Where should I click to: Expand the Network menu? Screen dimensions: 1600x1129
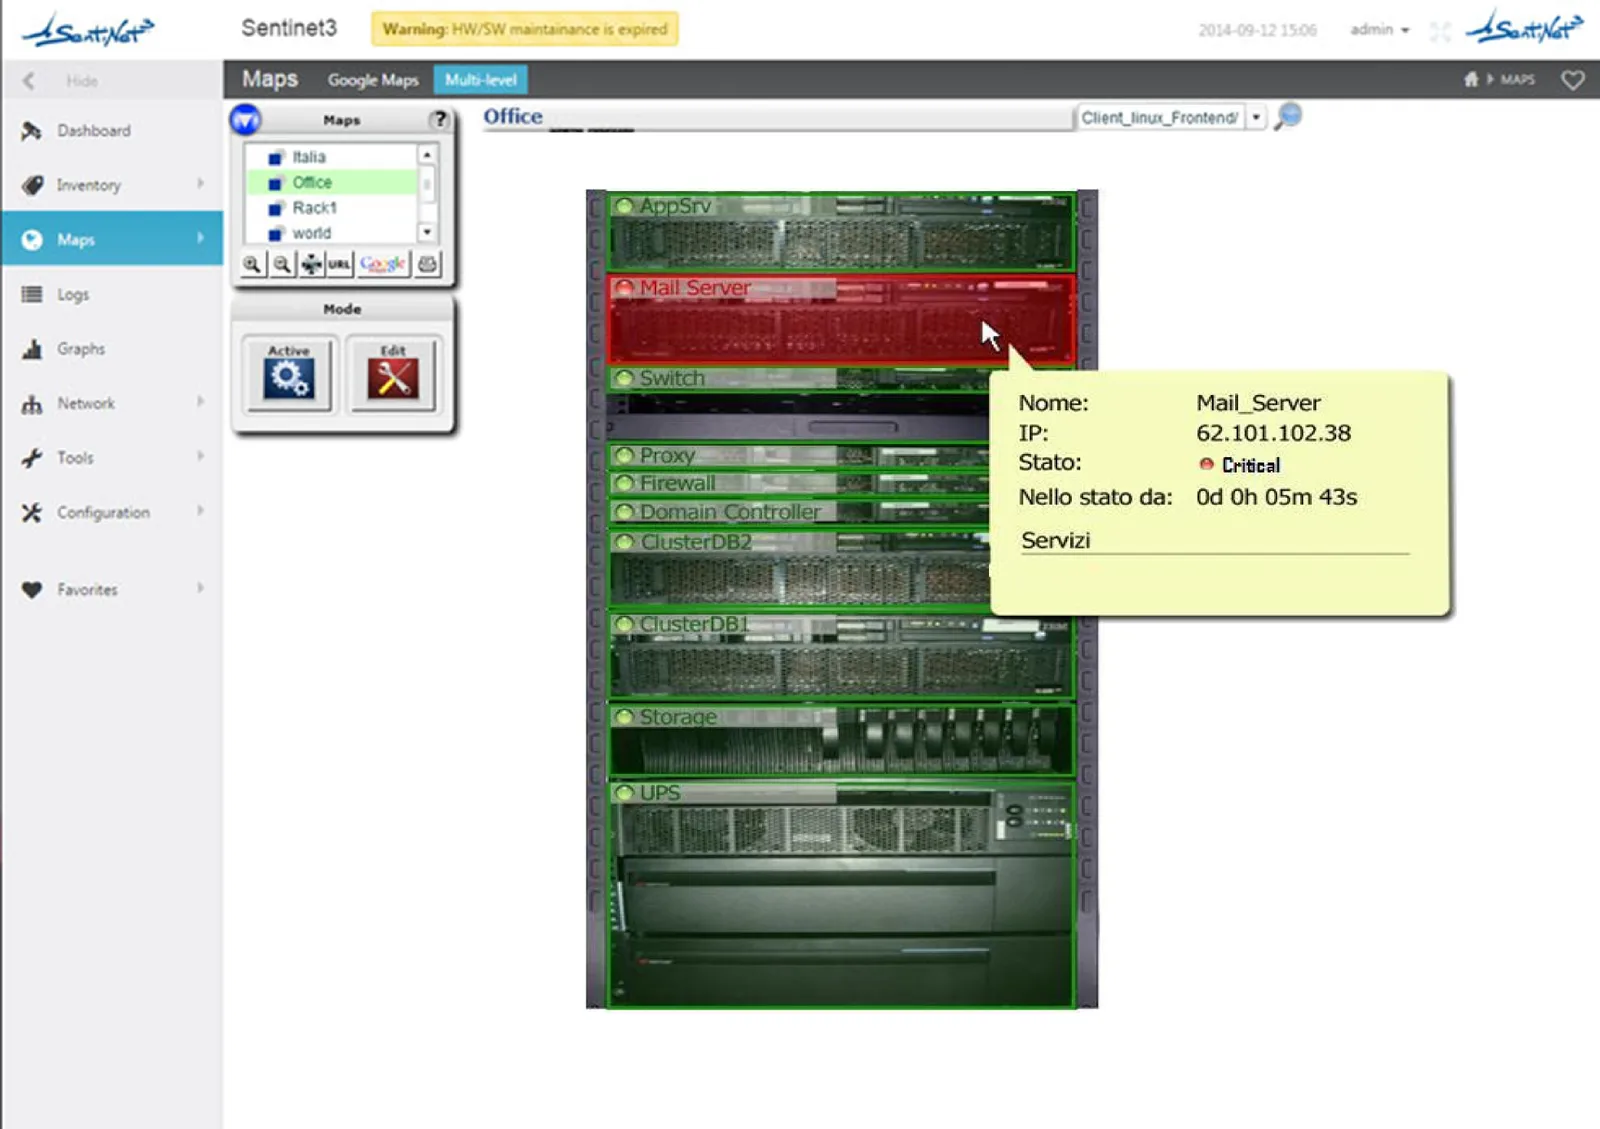[x=112, y=403]
